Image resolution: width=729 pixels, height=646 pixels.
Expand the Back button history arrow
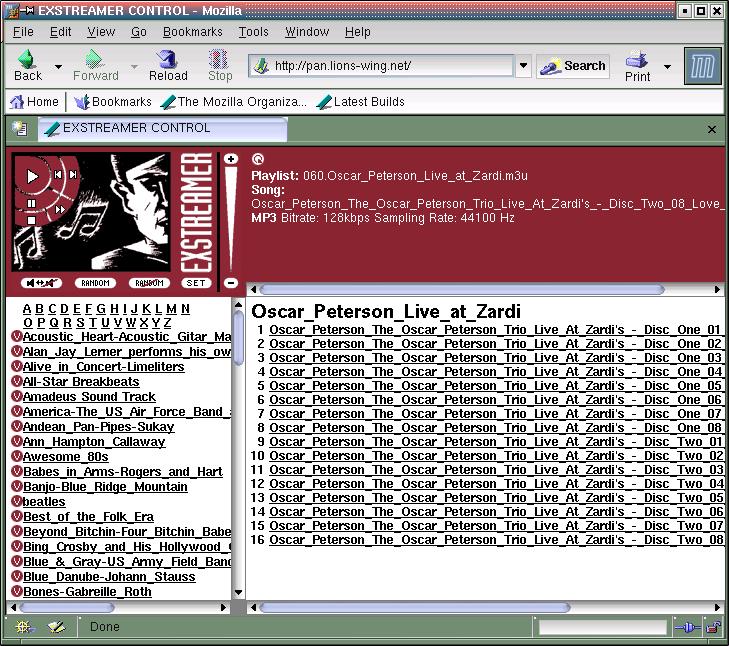pyautogui.click(x=58, y=67)
